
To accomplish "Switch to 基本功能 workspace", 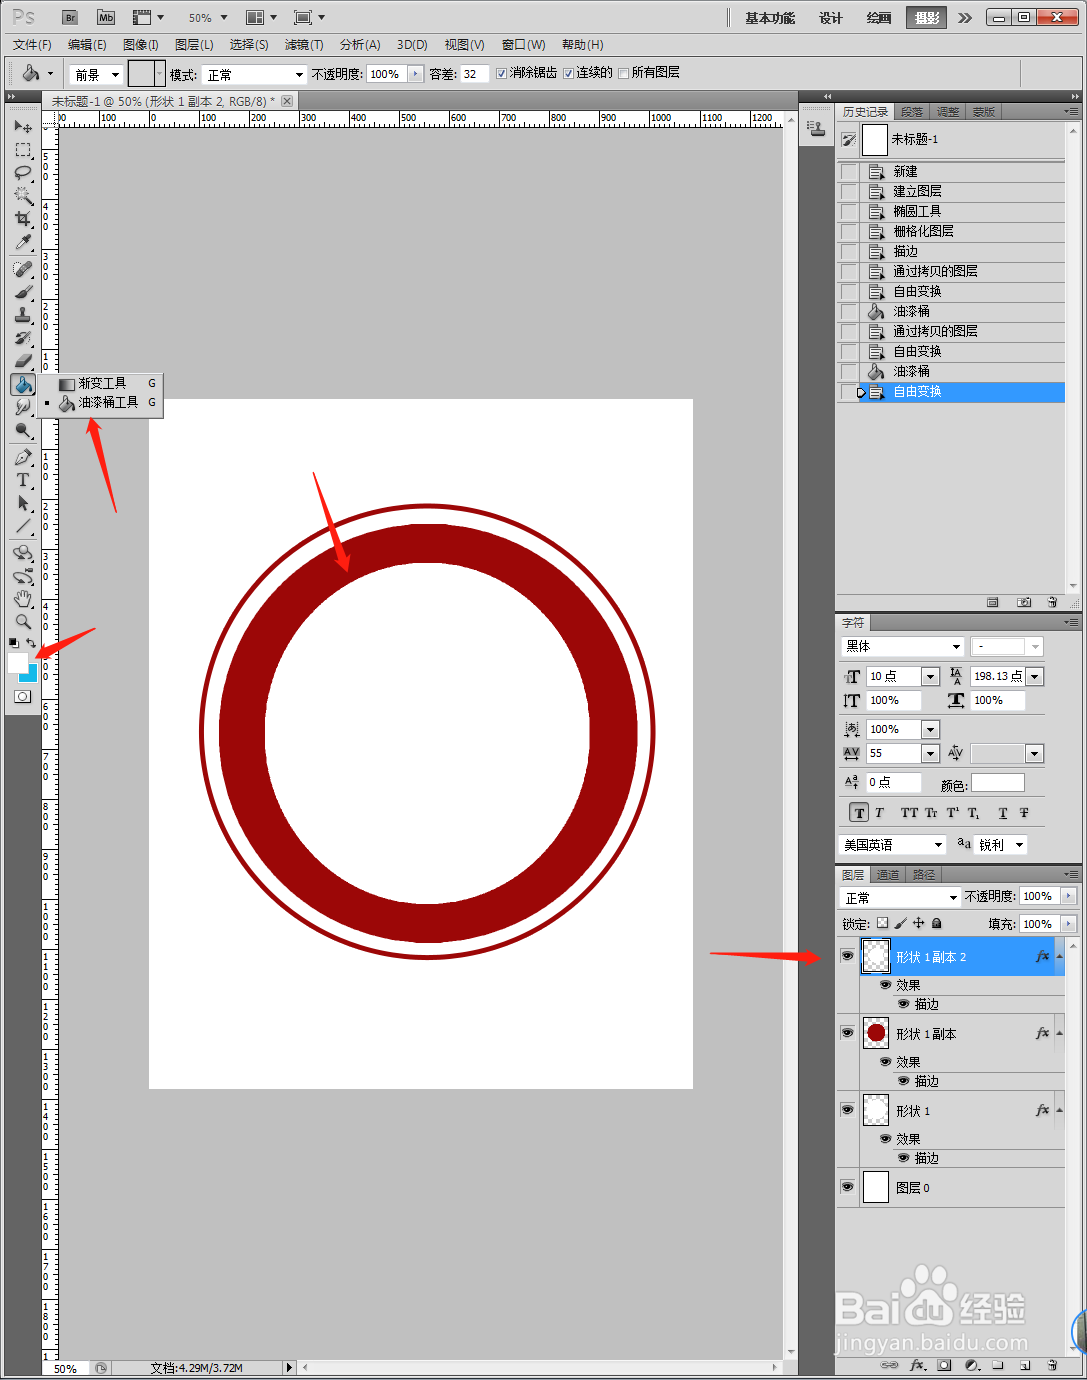I will click(x=770, y=18).
